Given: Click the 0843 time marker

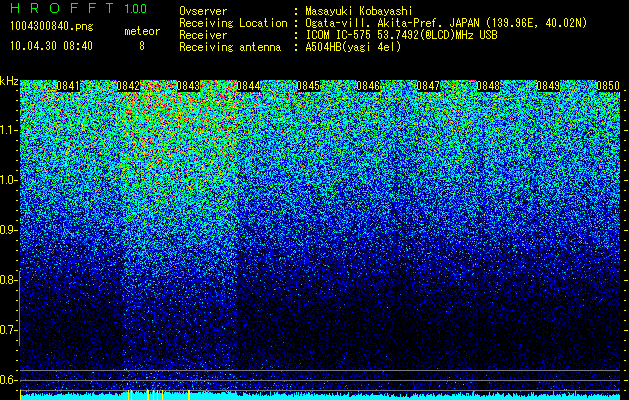Looking at the screenshot, I should [188, 86].
